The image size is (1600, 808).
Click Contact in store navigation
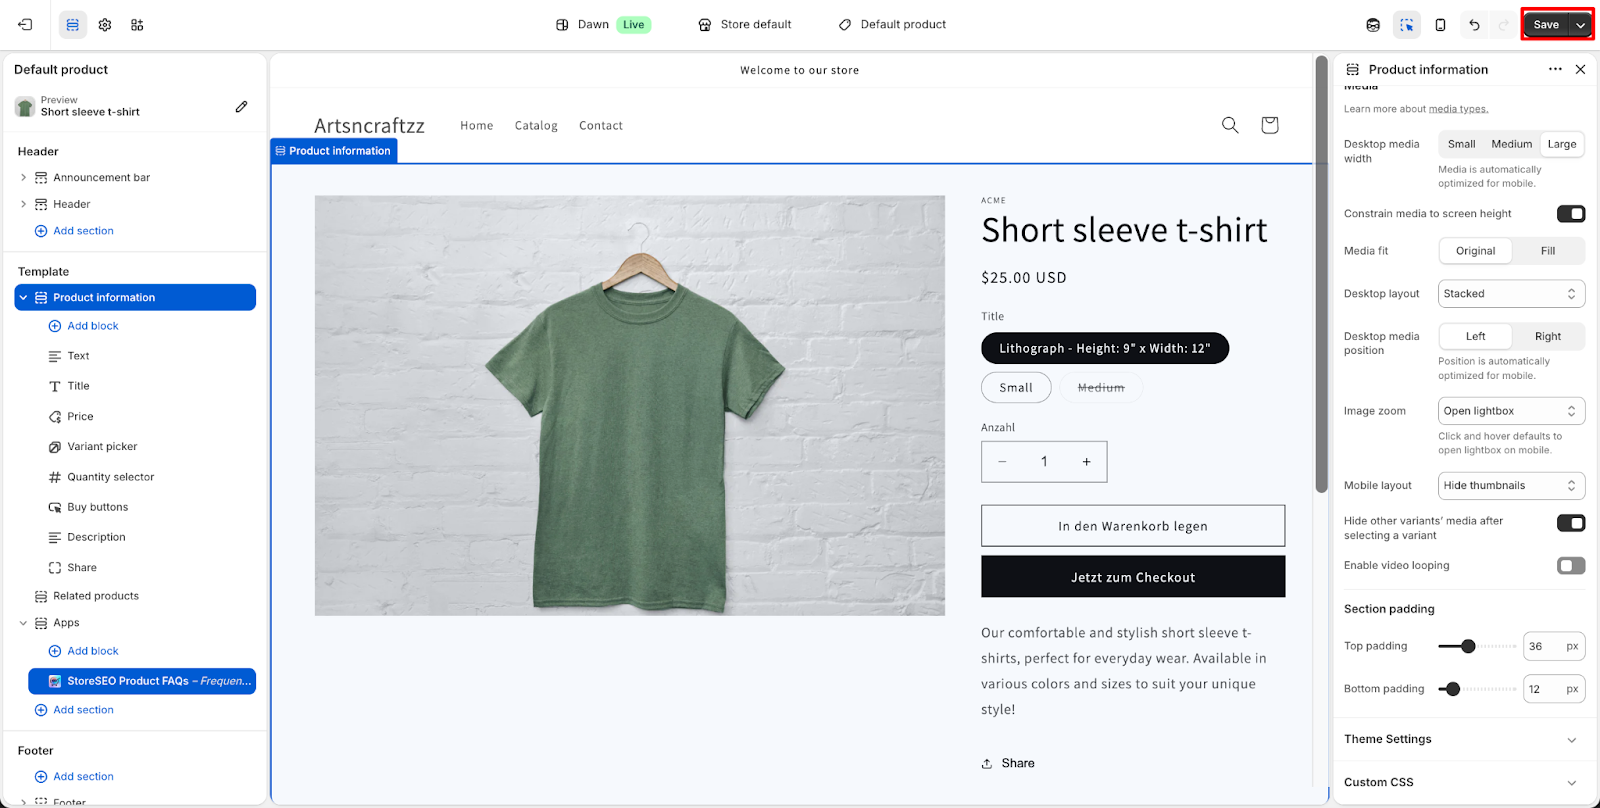point(601,125)
